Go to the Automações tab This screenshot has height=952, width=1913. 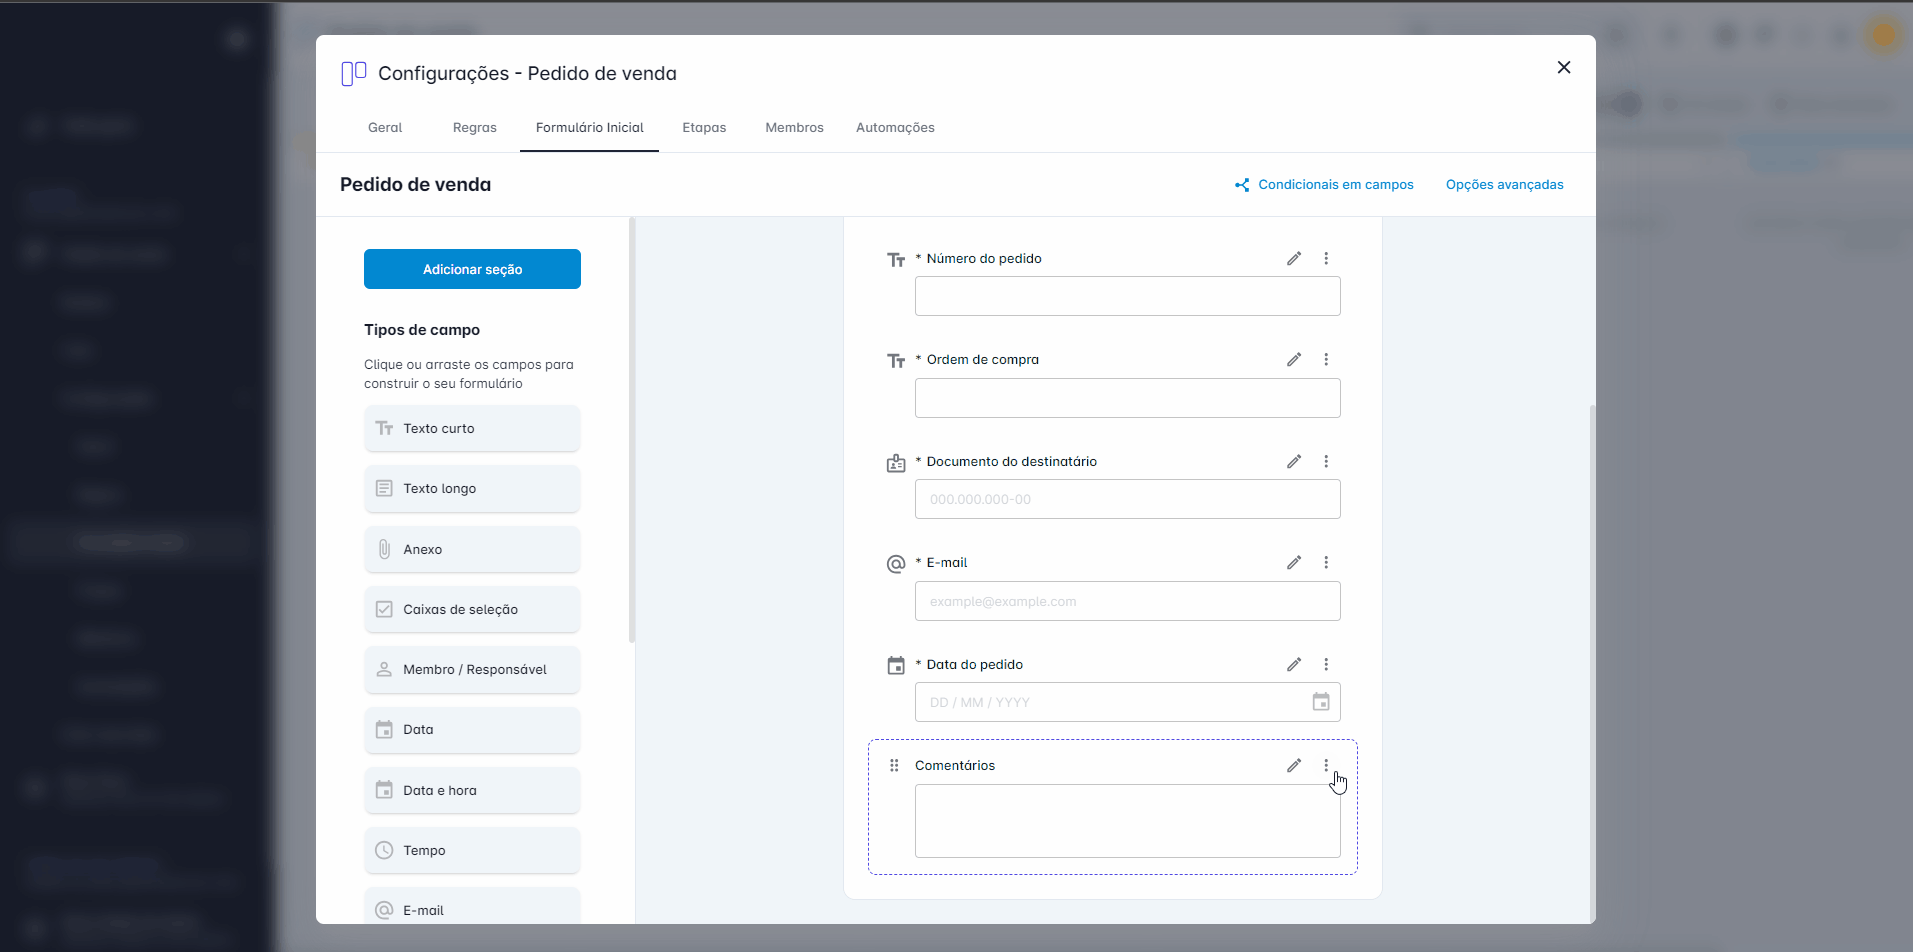click(x=895, y=128)
